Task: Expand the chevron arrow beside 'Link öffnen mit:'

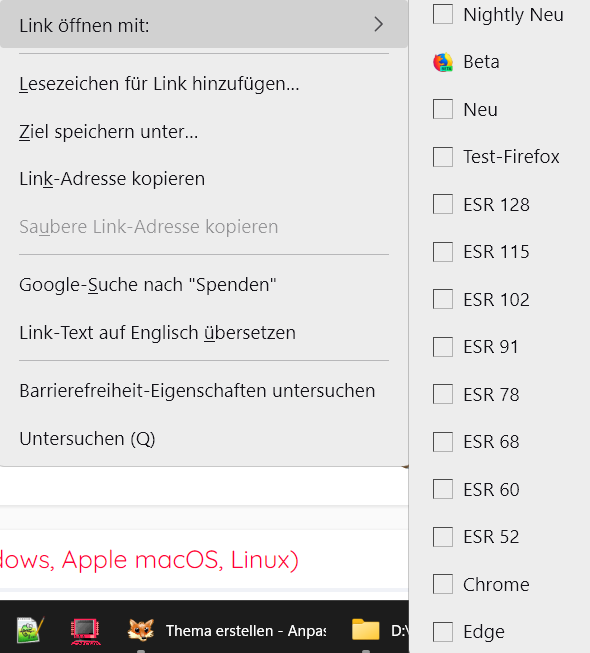Action: [378, 24]
